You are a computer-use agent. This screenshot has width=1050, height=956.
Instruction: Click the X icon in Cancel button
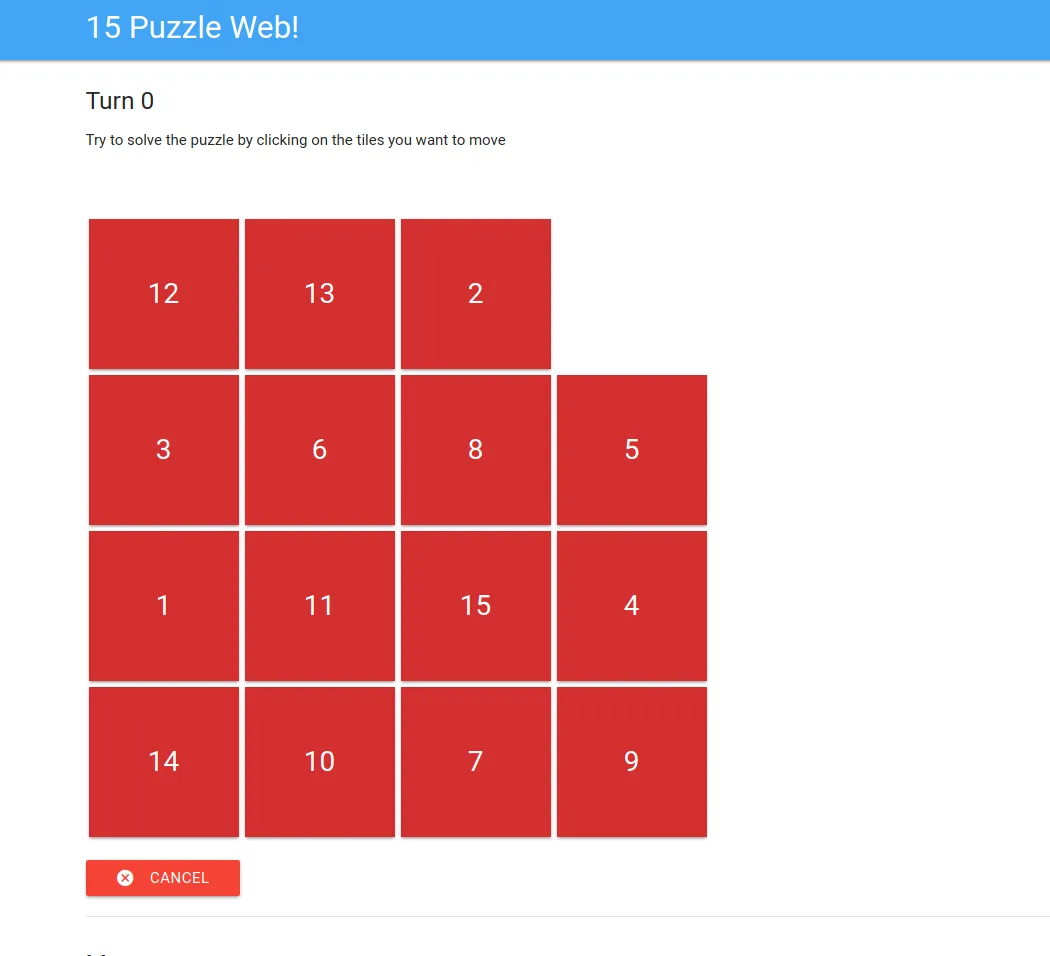coord(125,878)
